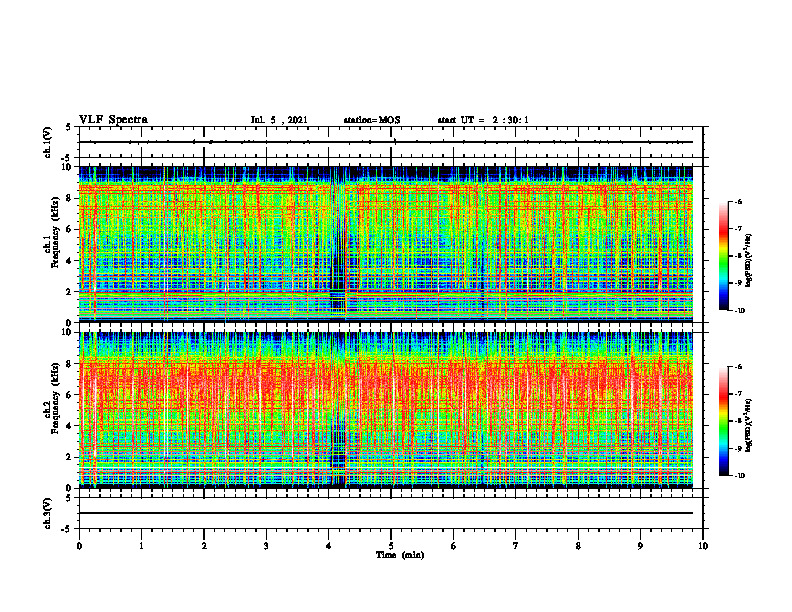Click the time axis tick label "7"
This screenshot has height=612, width=792.
pos(516,546)
